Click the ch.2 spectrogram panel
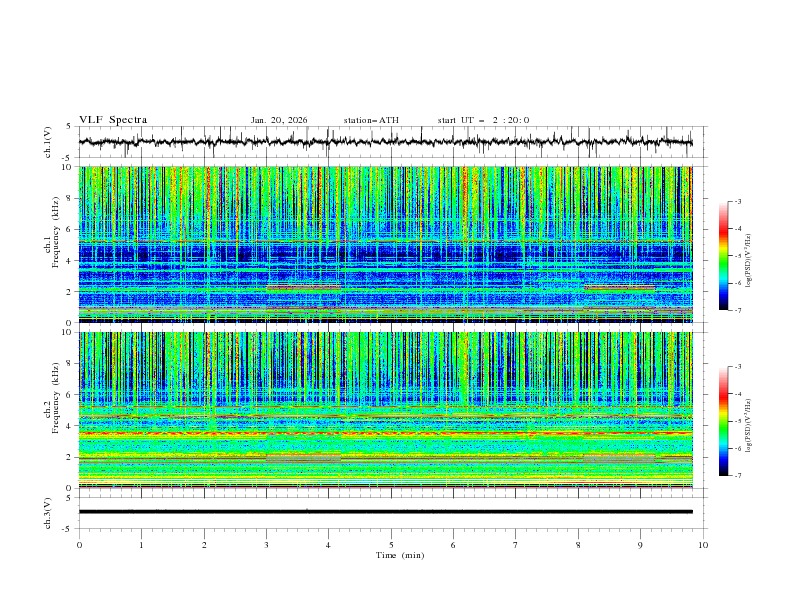The image size is (792, 612). 385,410
